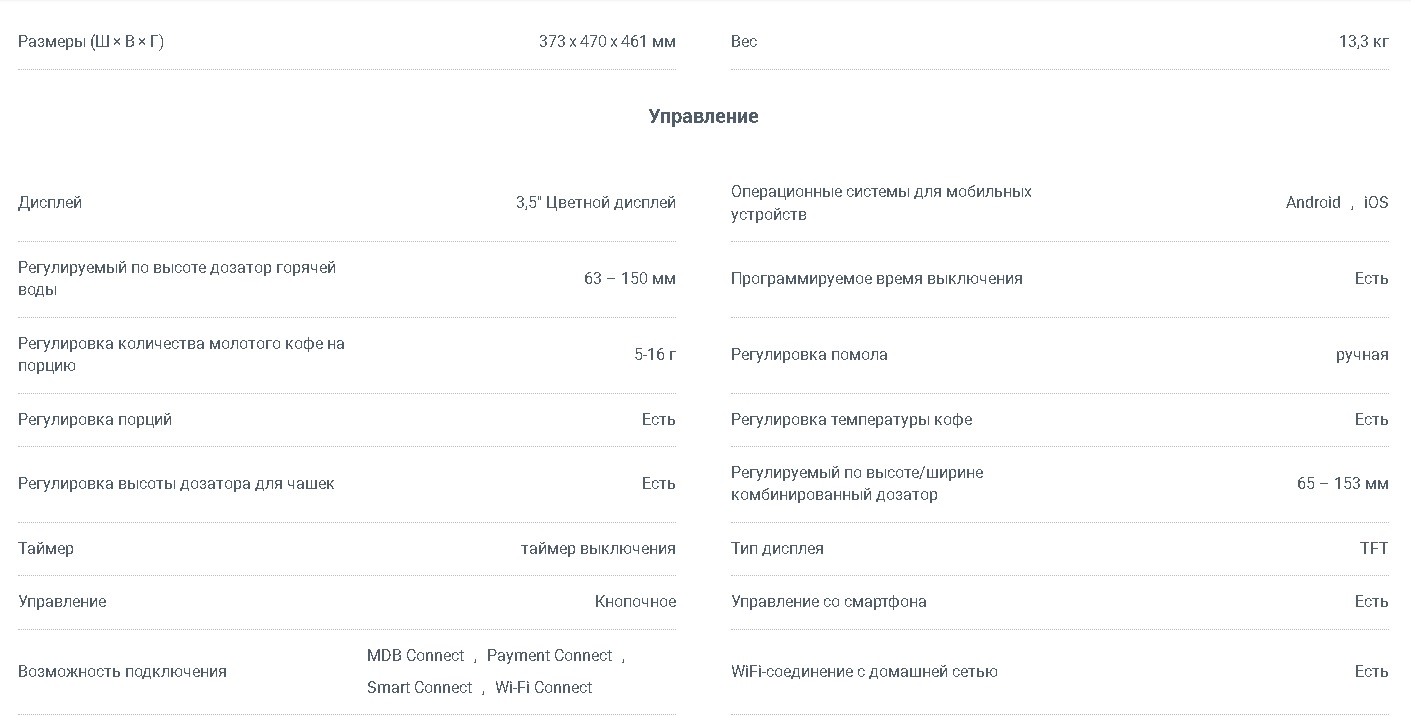The width and height of the screenshot is (1411, 716).
Task: Select the 'ручная' grind adjustment value
Action: (1362, 355)
